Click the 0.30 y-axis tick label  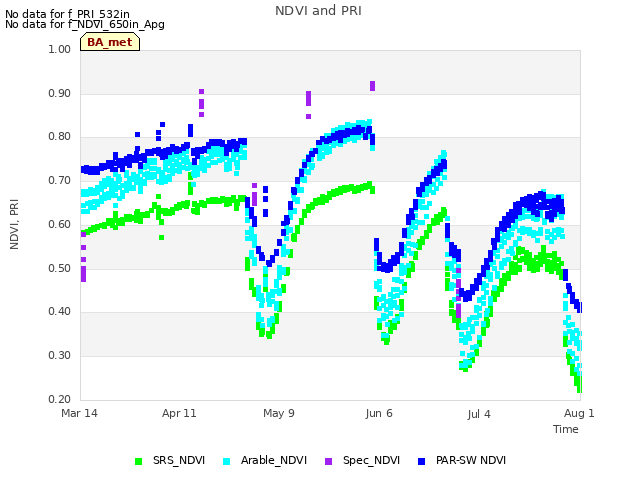[x=60, y=356]
